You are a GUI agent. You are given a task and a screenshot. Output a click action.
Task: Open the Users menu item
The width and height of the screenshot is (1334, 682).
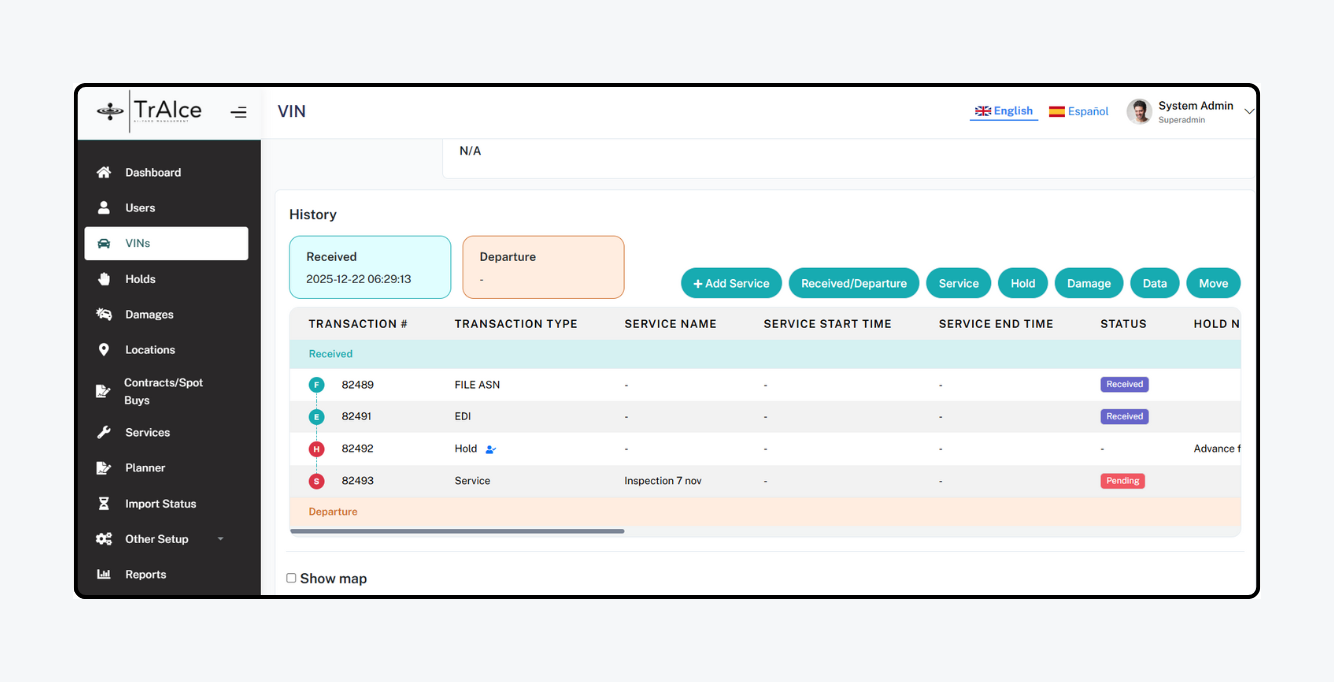coord(140,208)
